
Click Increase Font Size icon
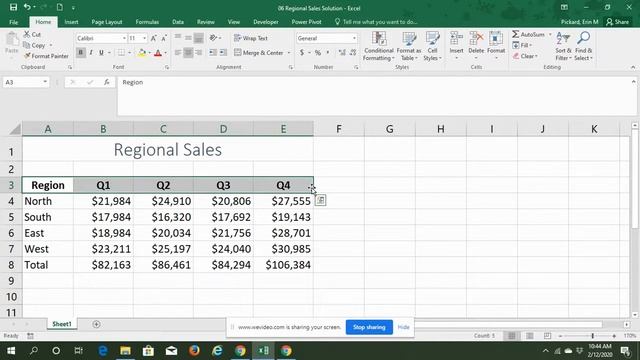[154, 38]
